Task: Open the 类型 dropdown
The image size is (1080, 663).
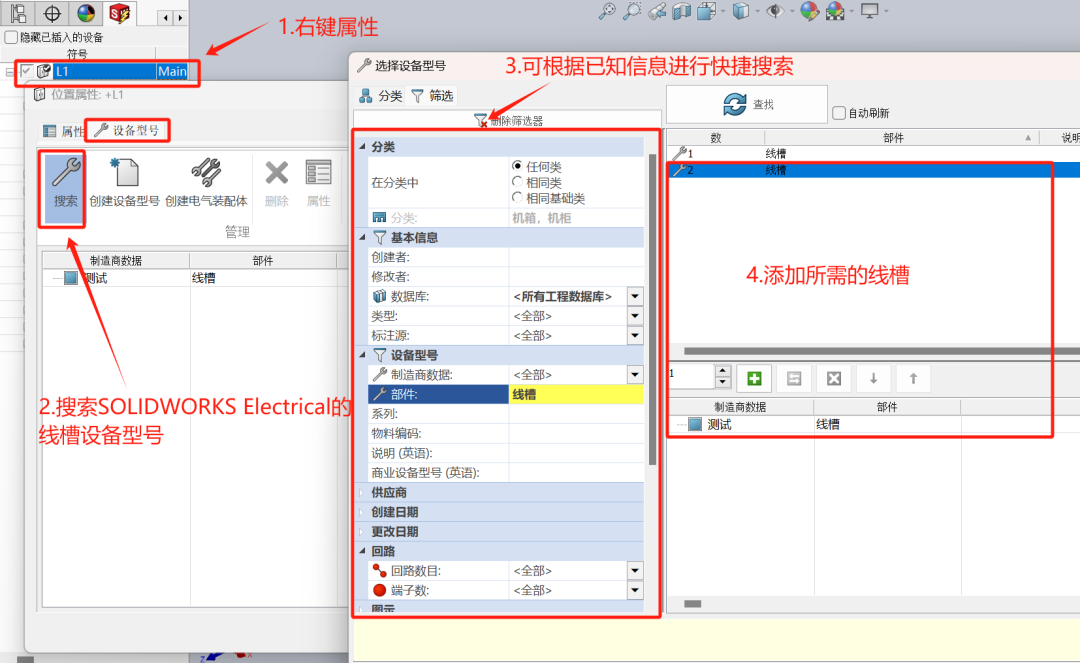Action: 633,315
